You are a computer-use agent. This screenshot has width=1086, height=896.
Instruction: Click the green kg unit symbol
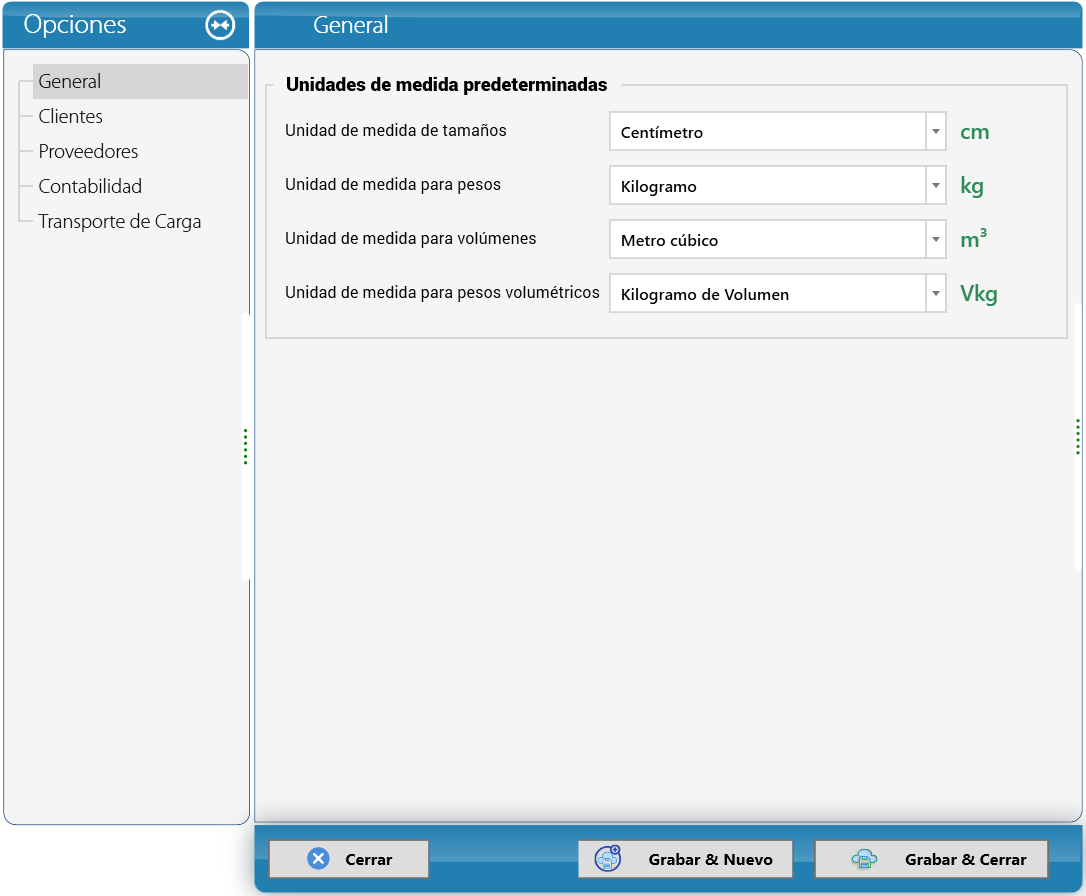coord(972,186)
